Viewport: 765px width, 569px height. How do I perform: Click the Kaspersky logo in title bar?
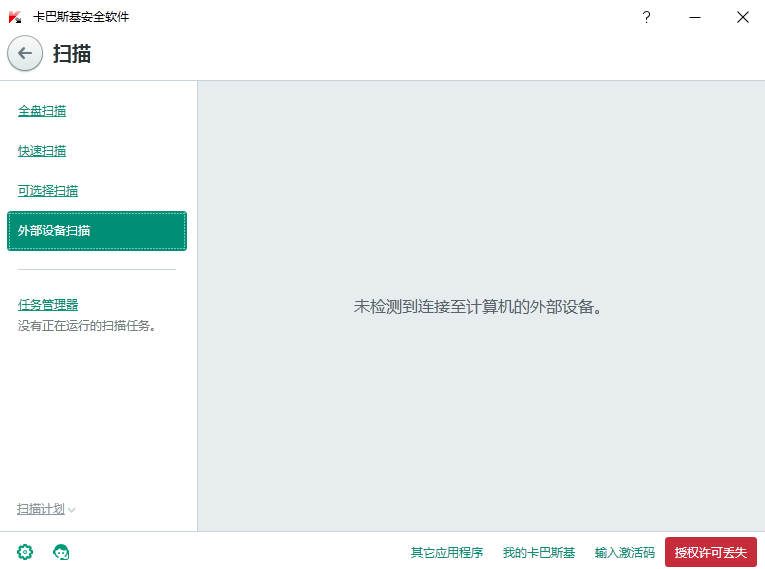[15, 17]
